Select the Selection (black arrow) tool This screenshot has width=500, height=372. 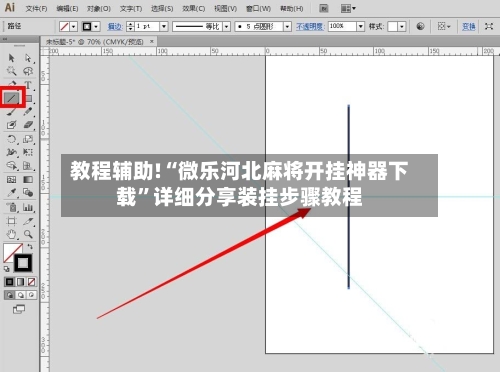tap(11, 58)
